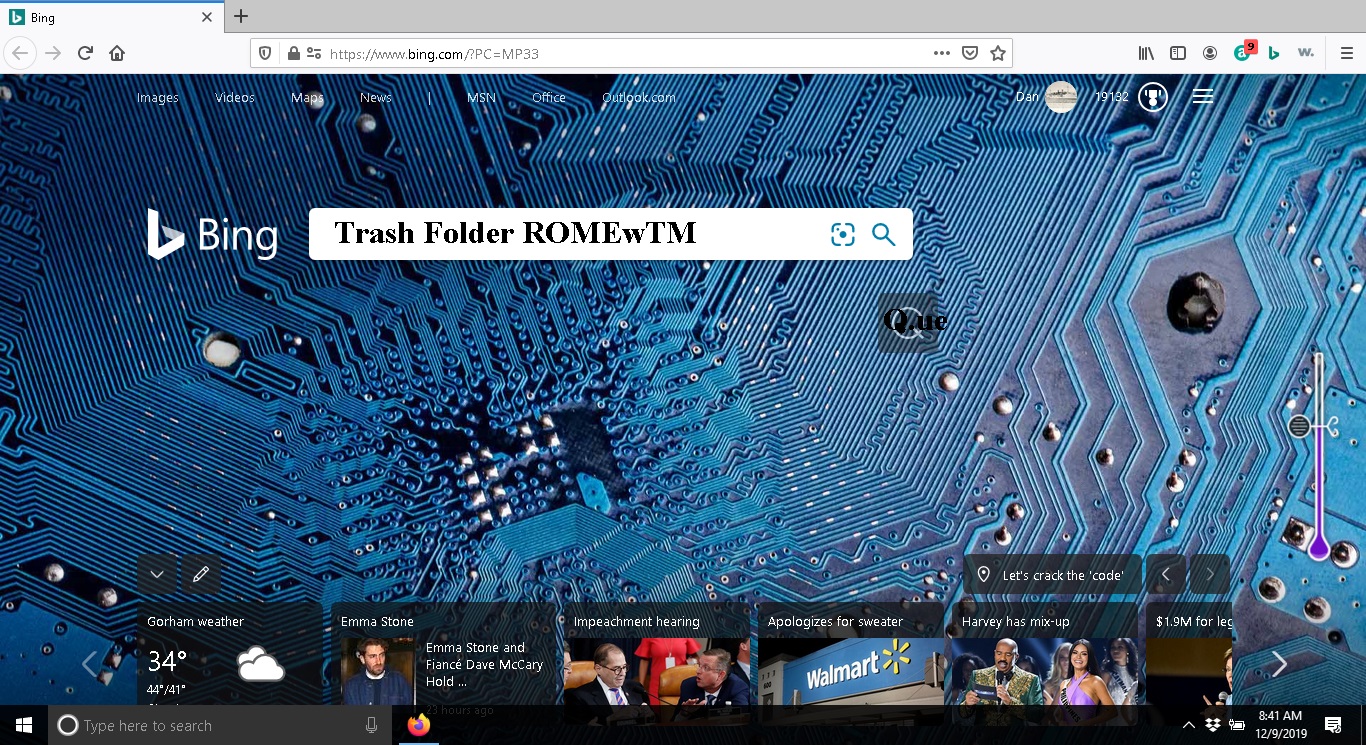Viewport: 1366px width, 745px height.
Task: View Microsoft Rewards points 19132
Action: [x=1112, y=97]
